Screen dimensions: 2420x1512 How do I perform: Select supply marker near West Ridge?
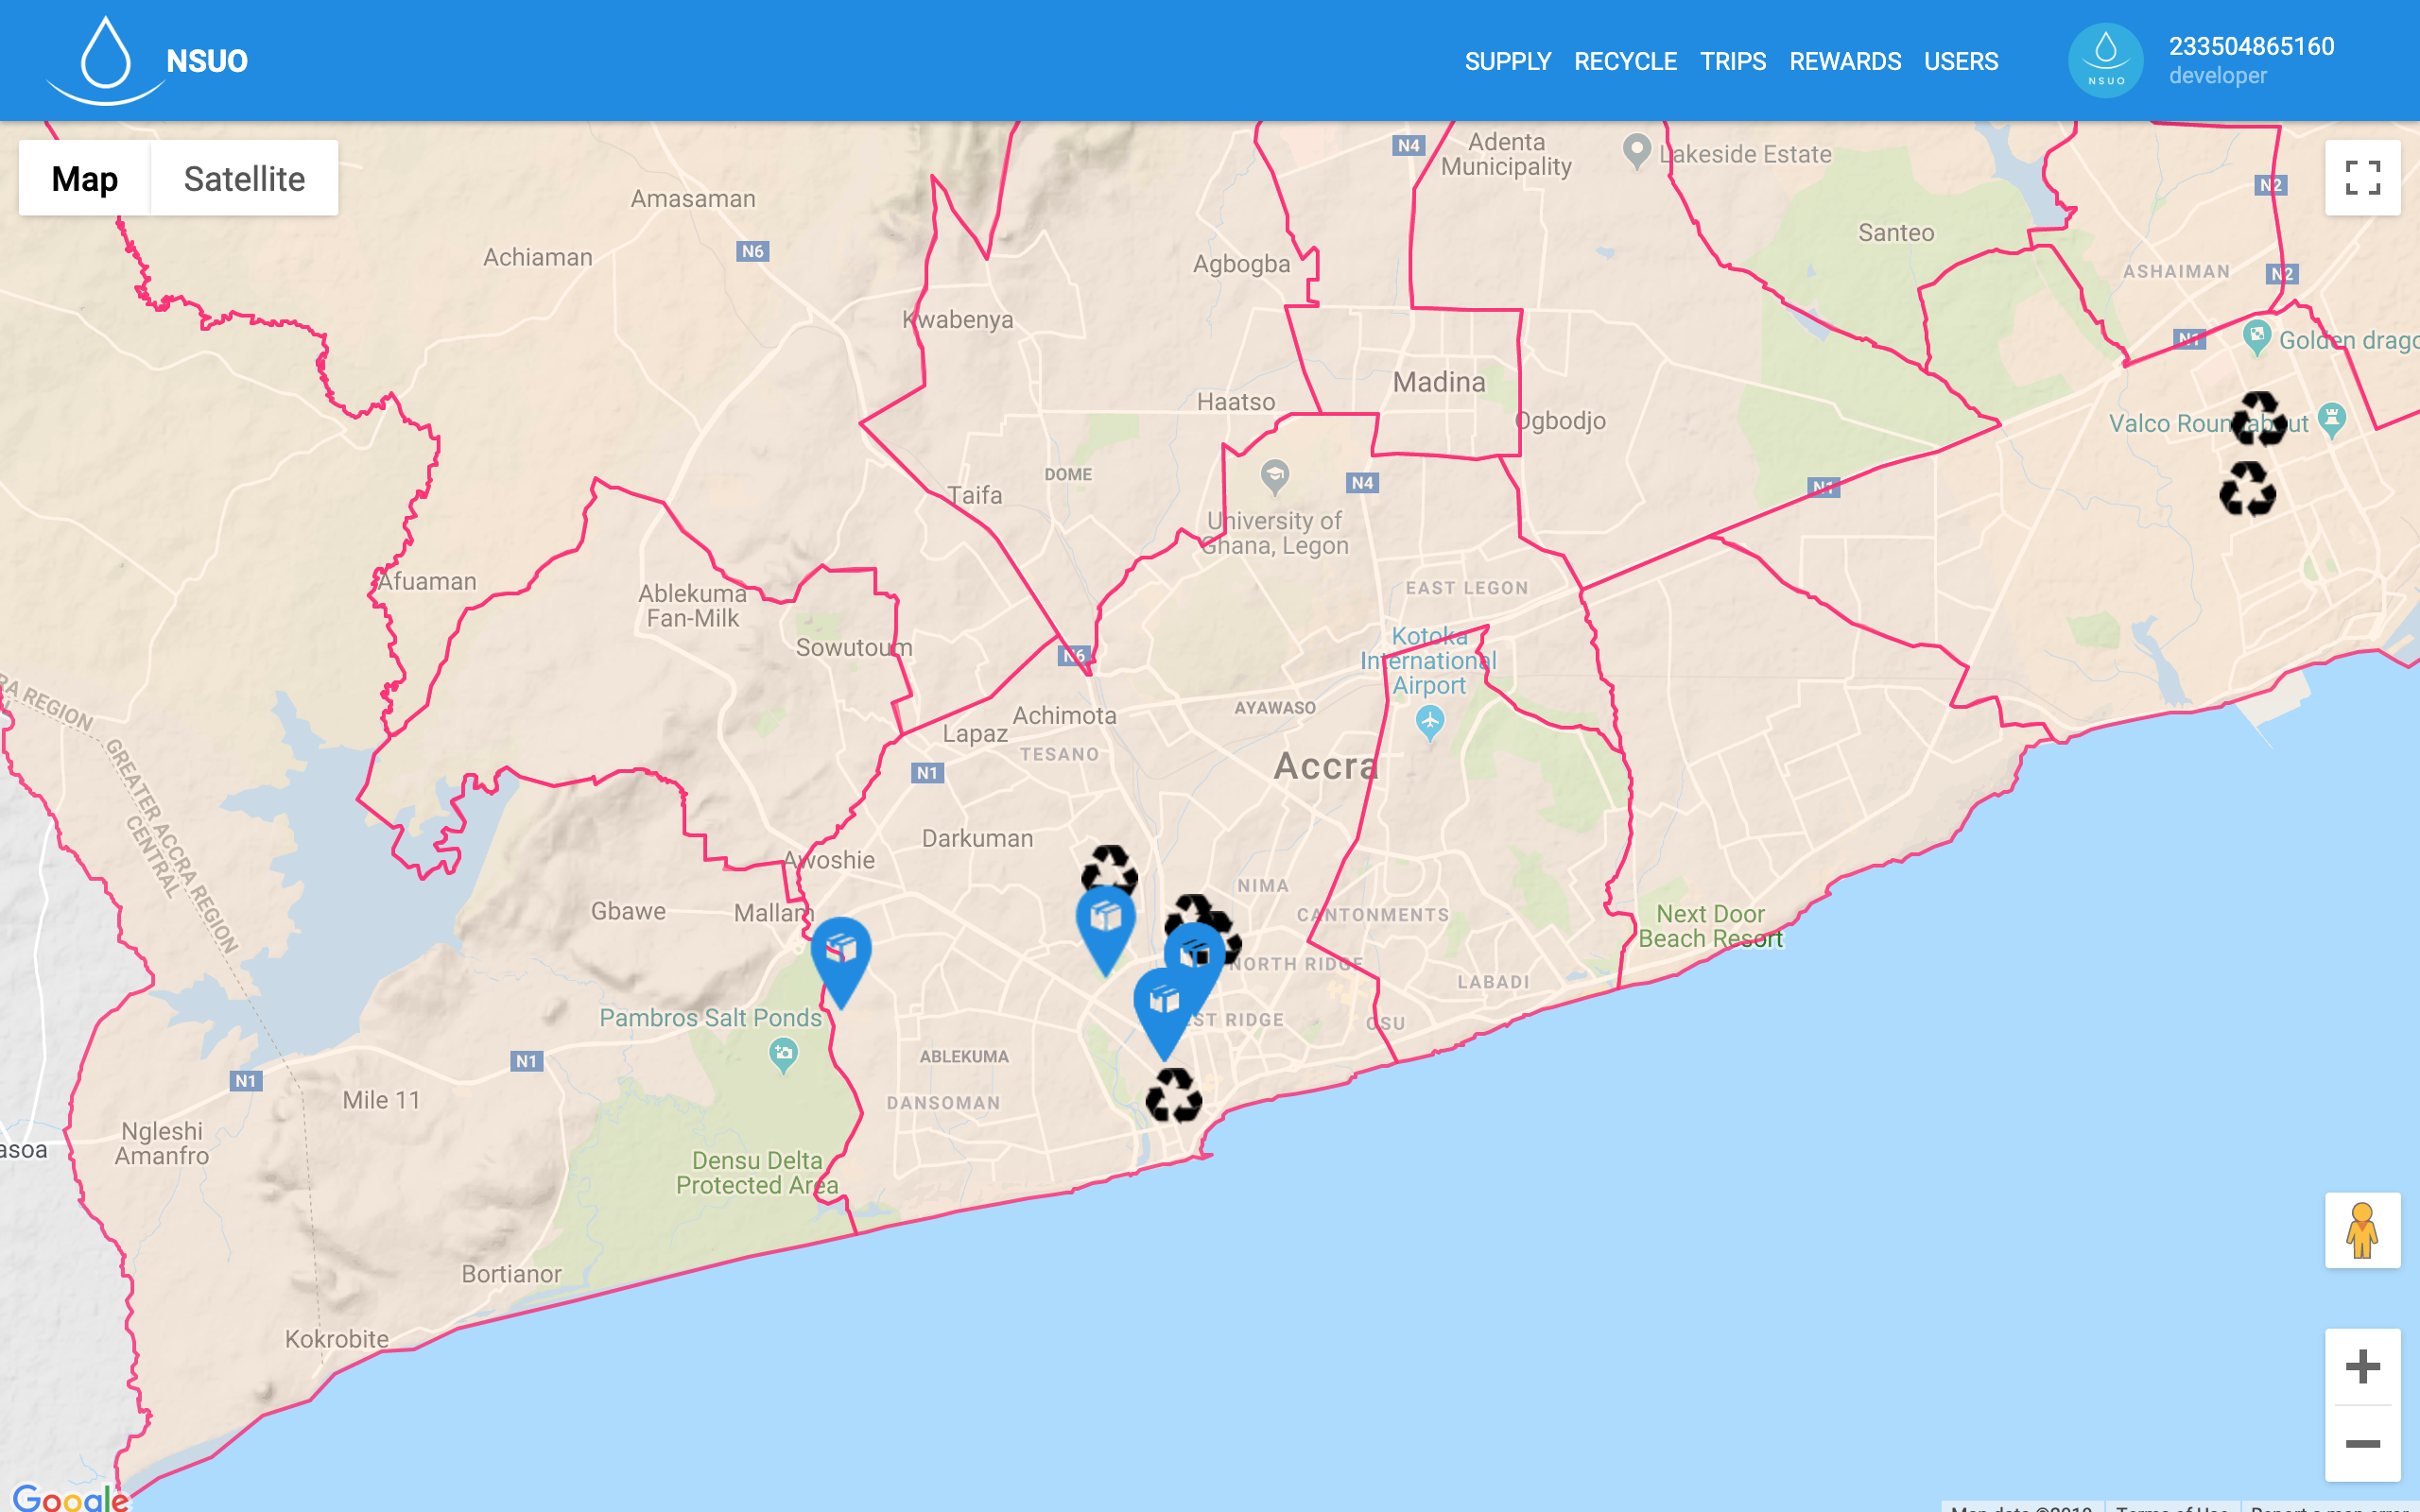pyautogui.click(x=1164, y=1012)
